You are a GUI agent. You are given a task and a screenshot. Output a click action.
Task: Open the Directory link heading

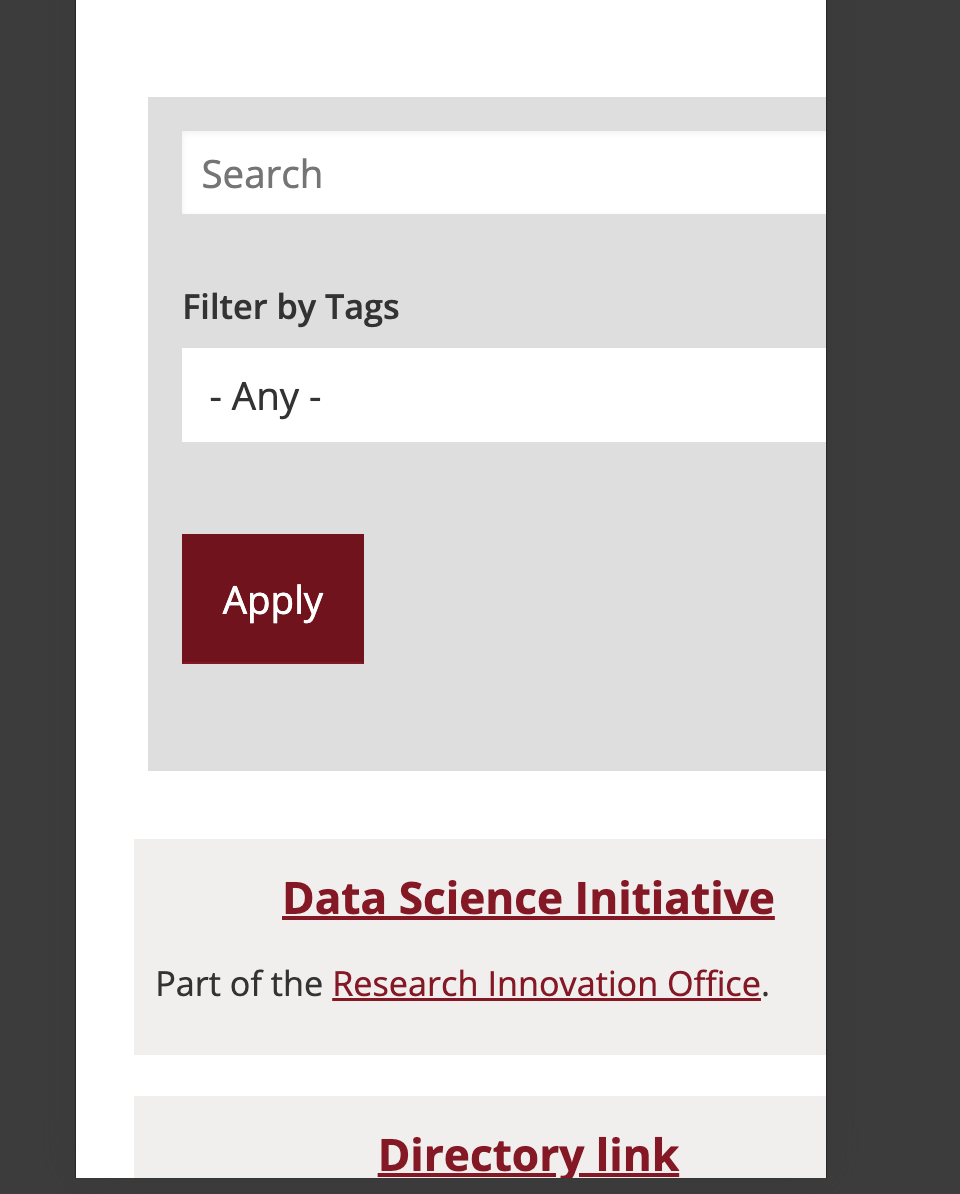pos(528,1155)
